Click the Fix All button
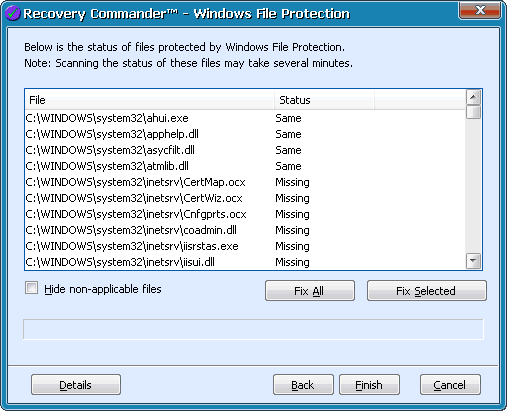The width and height of the screenshot is (507, 411). point(310,291)
